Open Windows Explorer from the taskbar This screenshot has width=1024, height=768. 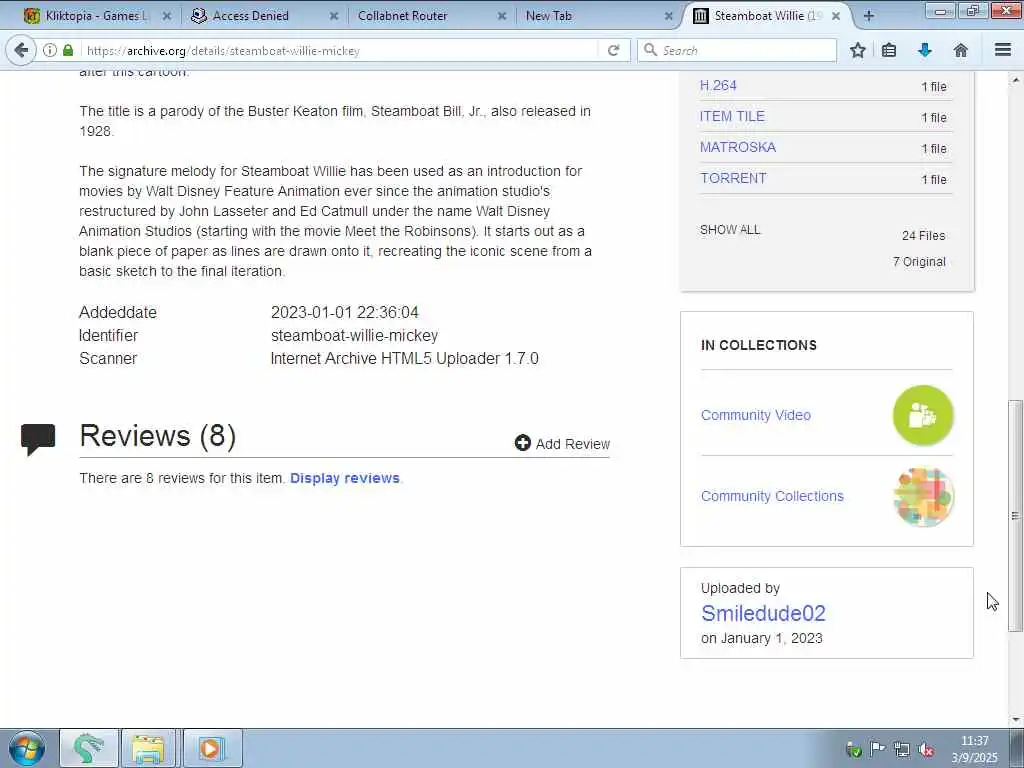[x=149, y=748]
